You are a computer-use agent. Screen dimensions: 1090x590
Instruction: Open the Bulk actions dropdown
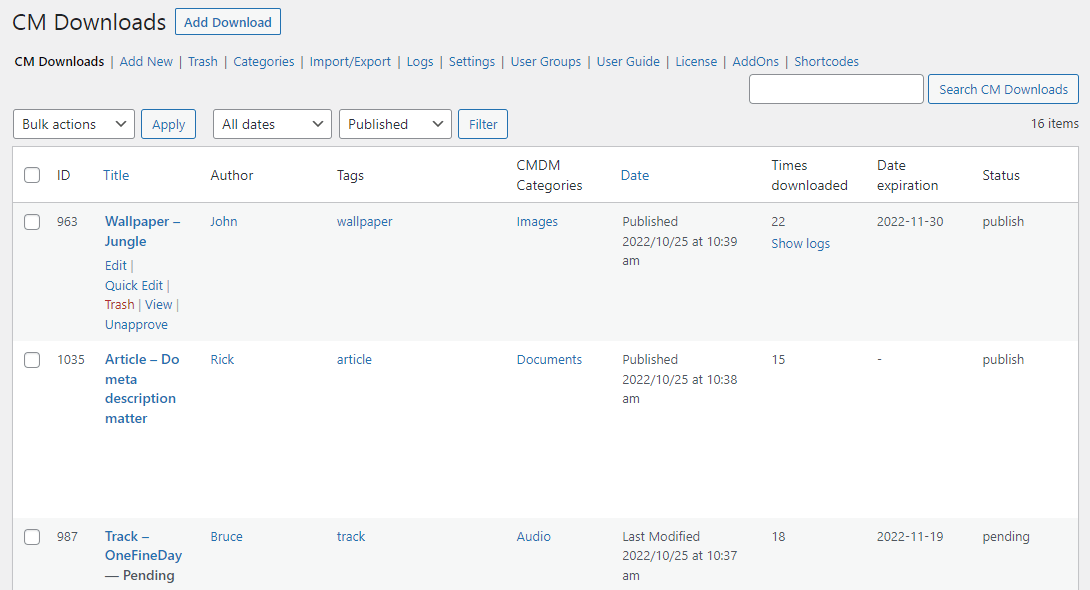(74, 124)
